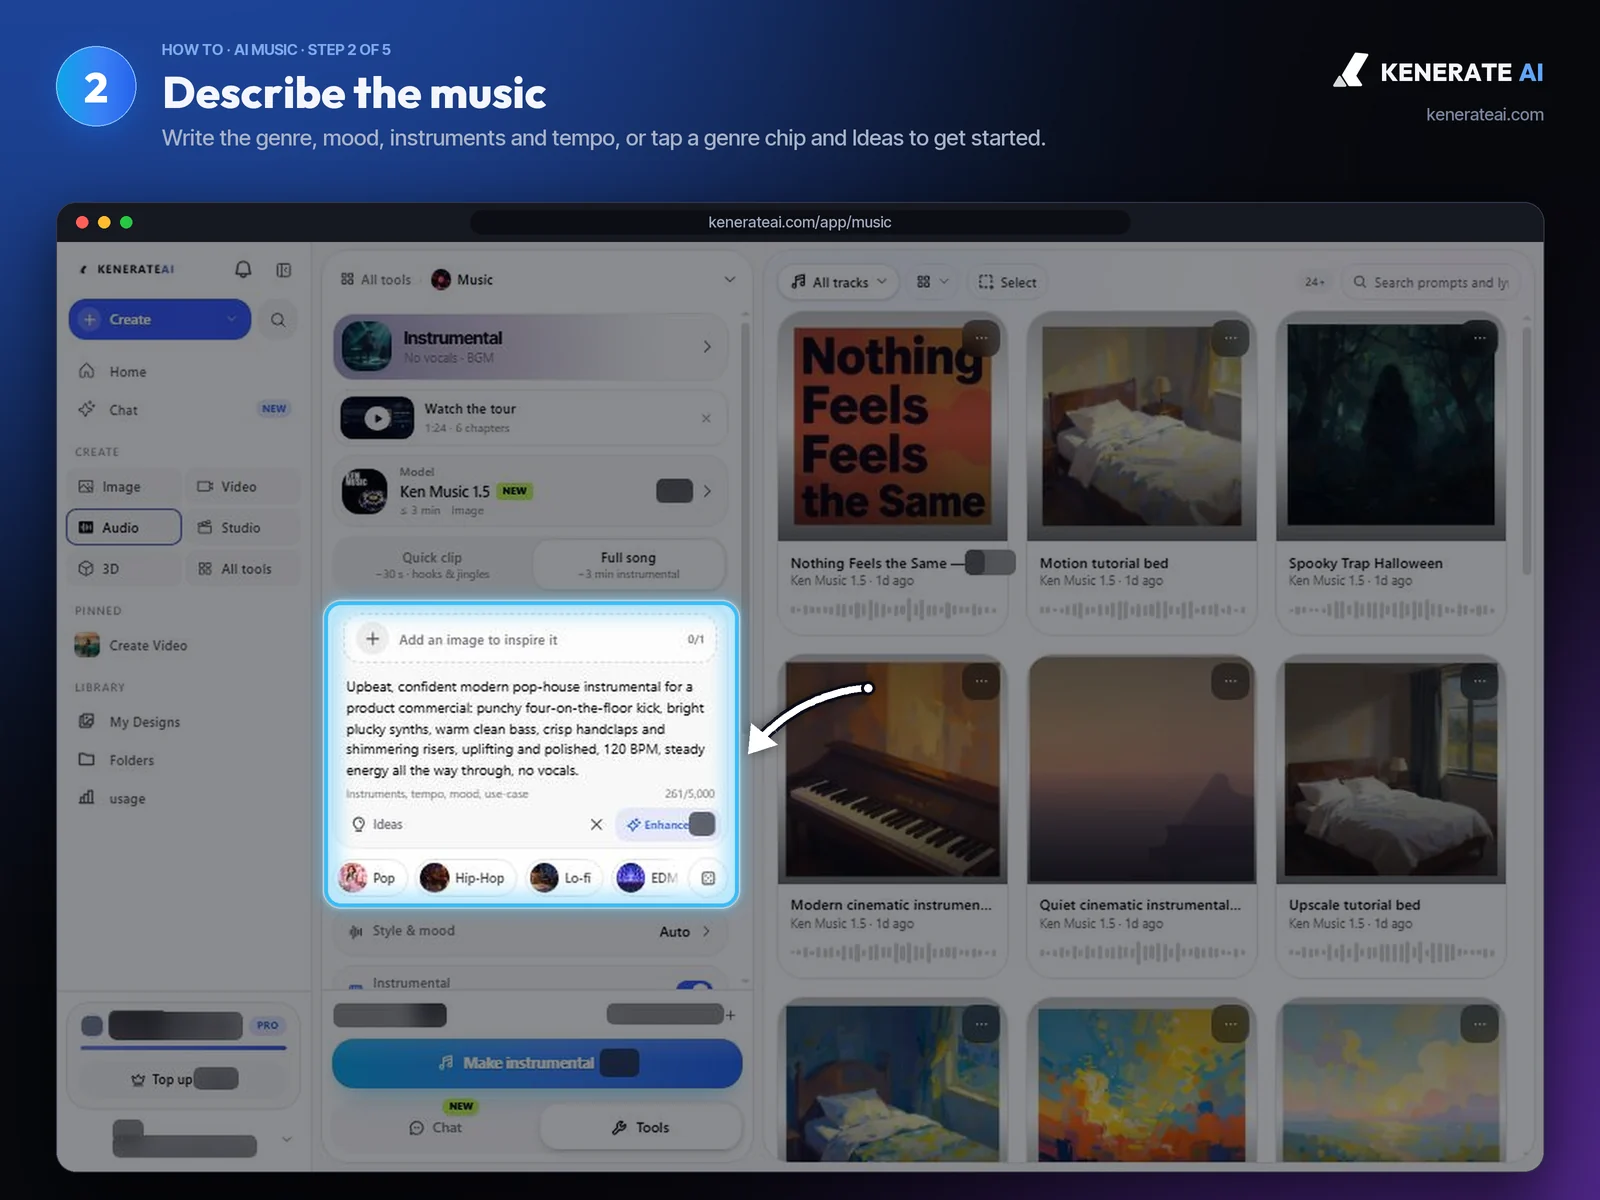Expand the Style & mood Auto setting

point(530,931)
